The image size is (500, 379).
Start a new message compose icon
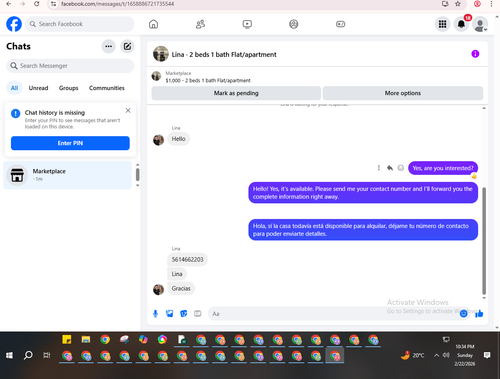127,46
